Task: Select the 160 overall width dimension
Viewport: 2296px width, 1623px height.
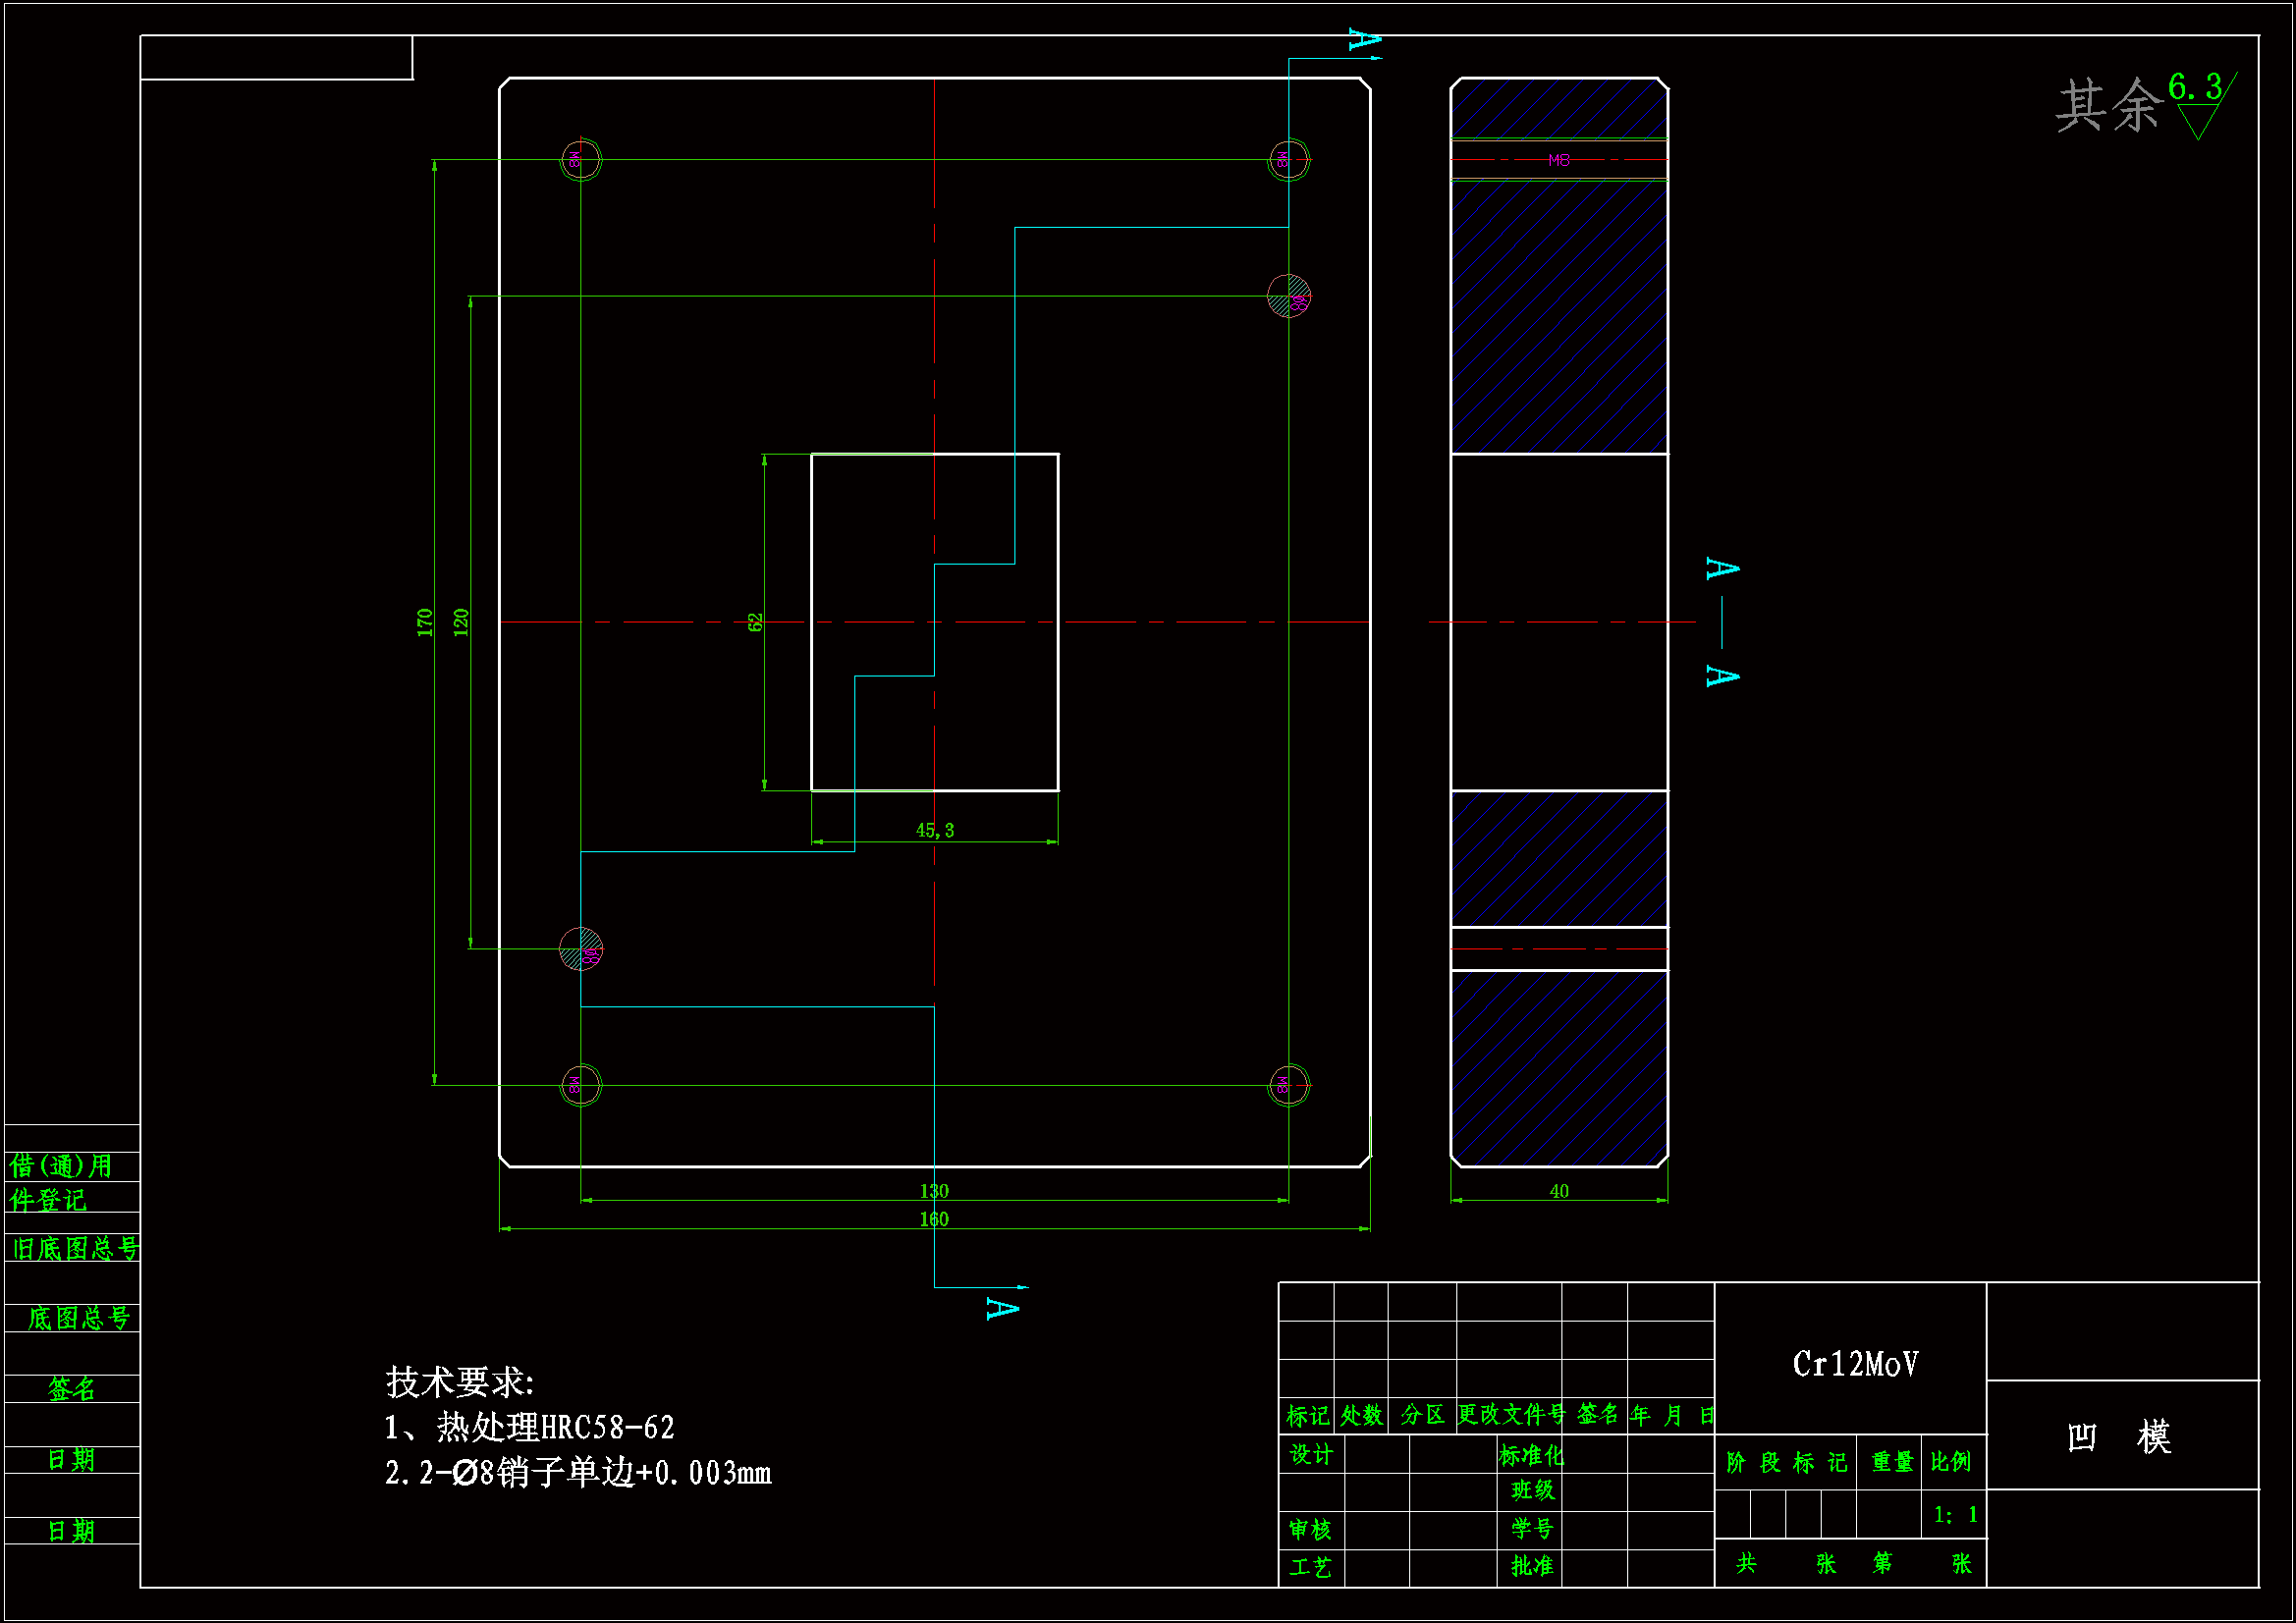Action: (933, 1219)
